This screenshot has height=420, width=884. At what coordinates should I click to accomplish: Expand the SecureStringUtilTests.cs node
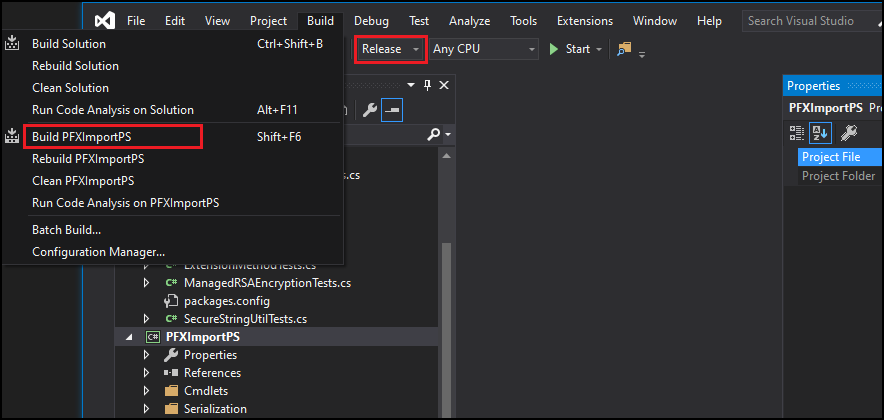[x=147, y=319]
